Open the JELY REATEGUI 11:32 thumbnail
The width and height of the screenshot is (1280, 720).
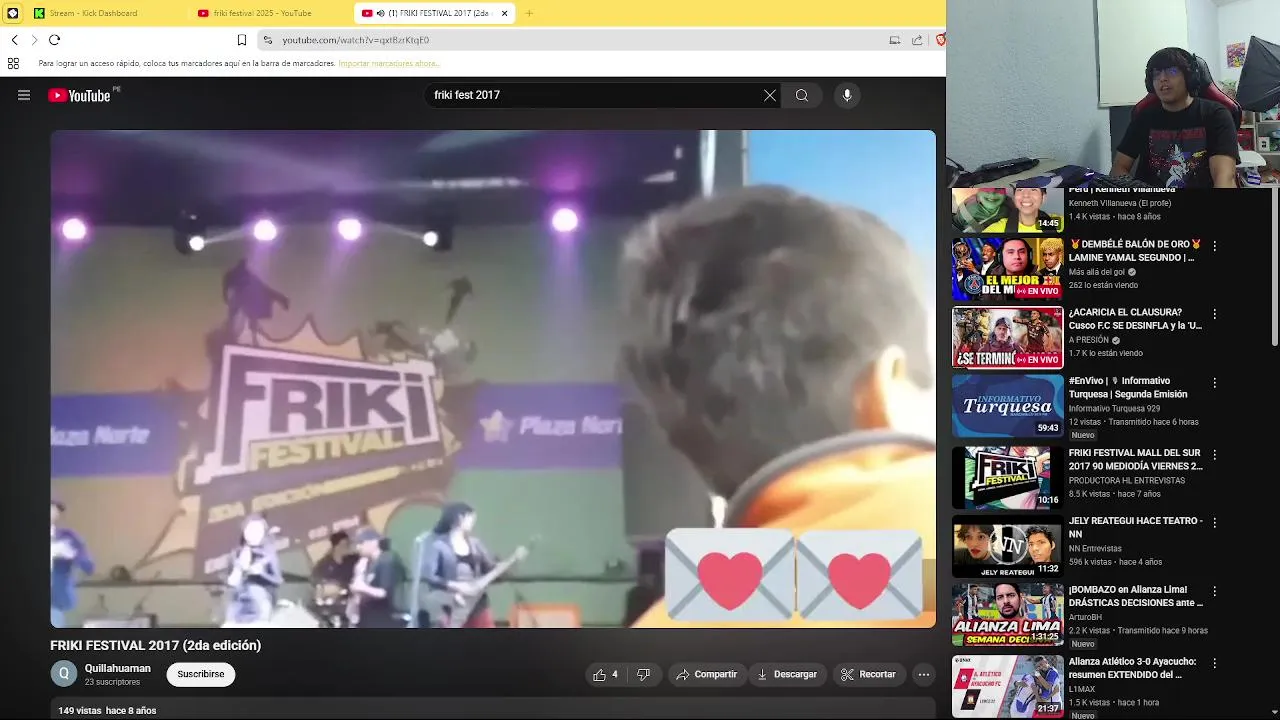1007,546
